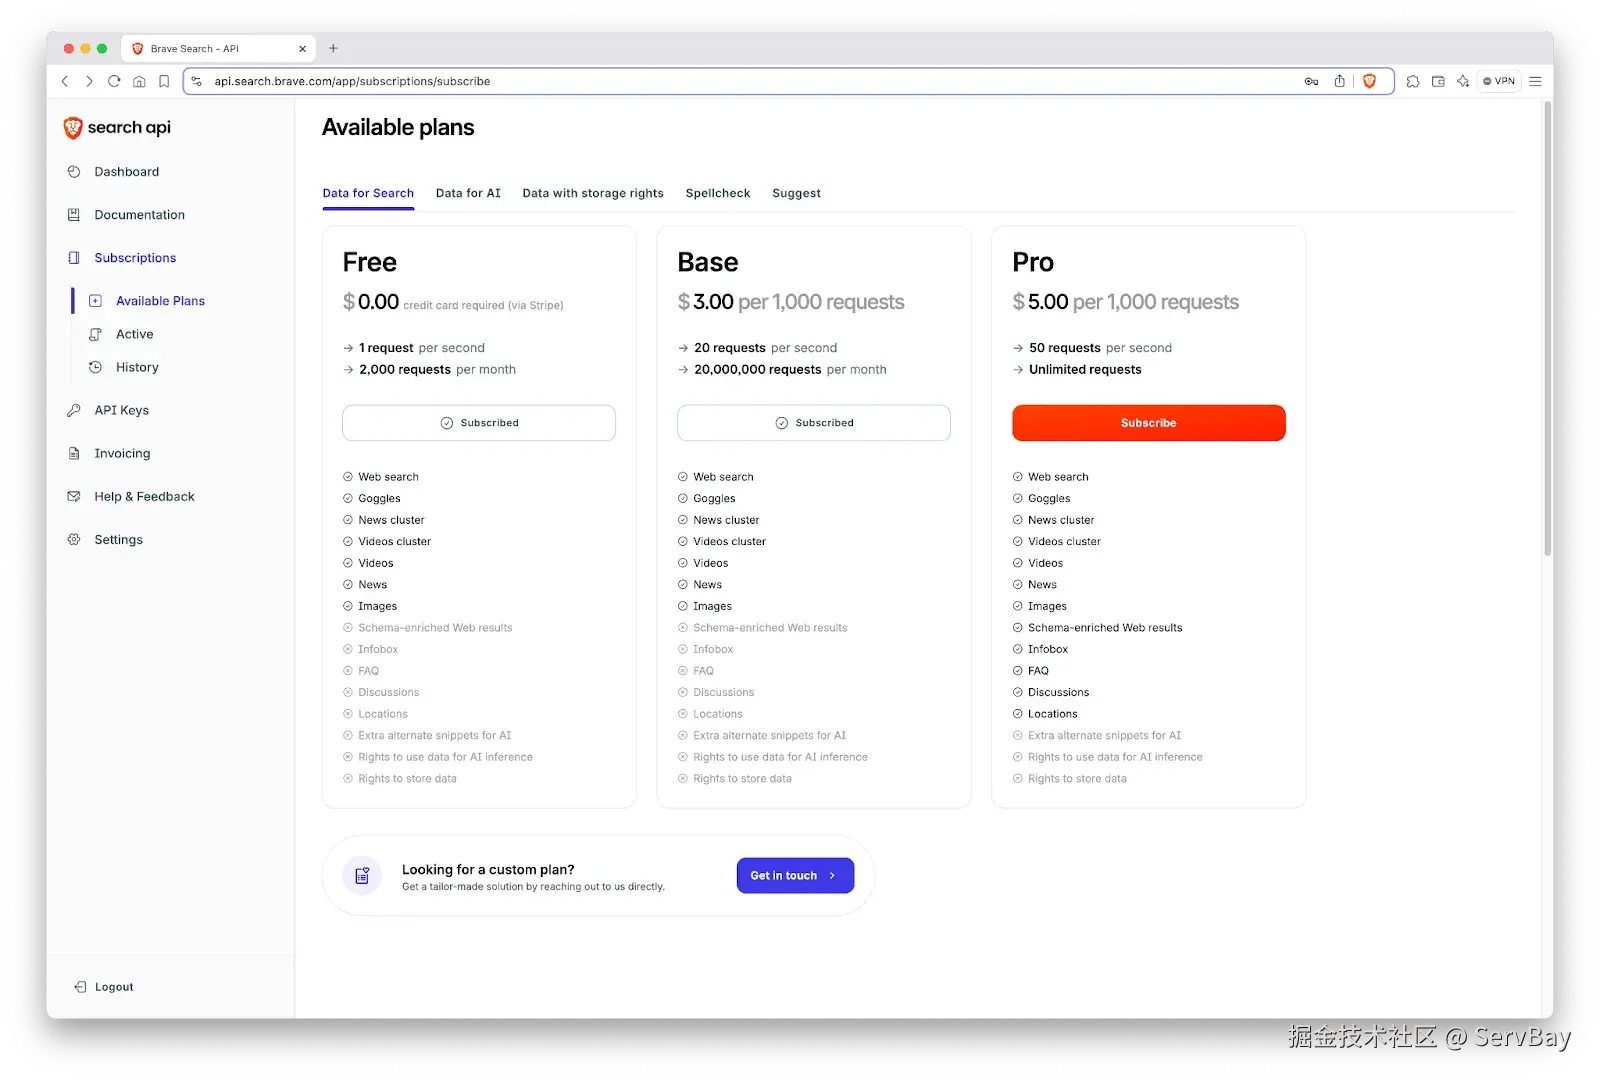Screen dimensions: 1600x1080
Task: Click the Subscribed button on Base plan
Action: pyautogui.click(x=814, y=423)
